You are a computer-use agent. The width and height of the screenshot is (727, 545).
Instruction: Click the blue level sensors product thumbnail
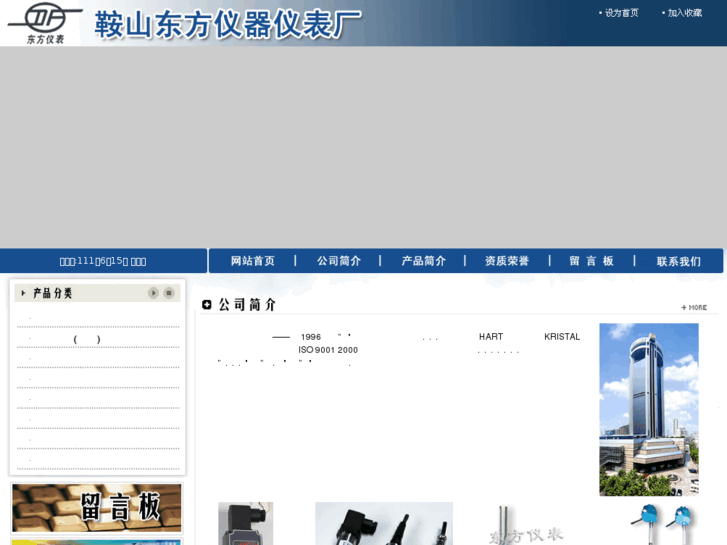point(662,523)
